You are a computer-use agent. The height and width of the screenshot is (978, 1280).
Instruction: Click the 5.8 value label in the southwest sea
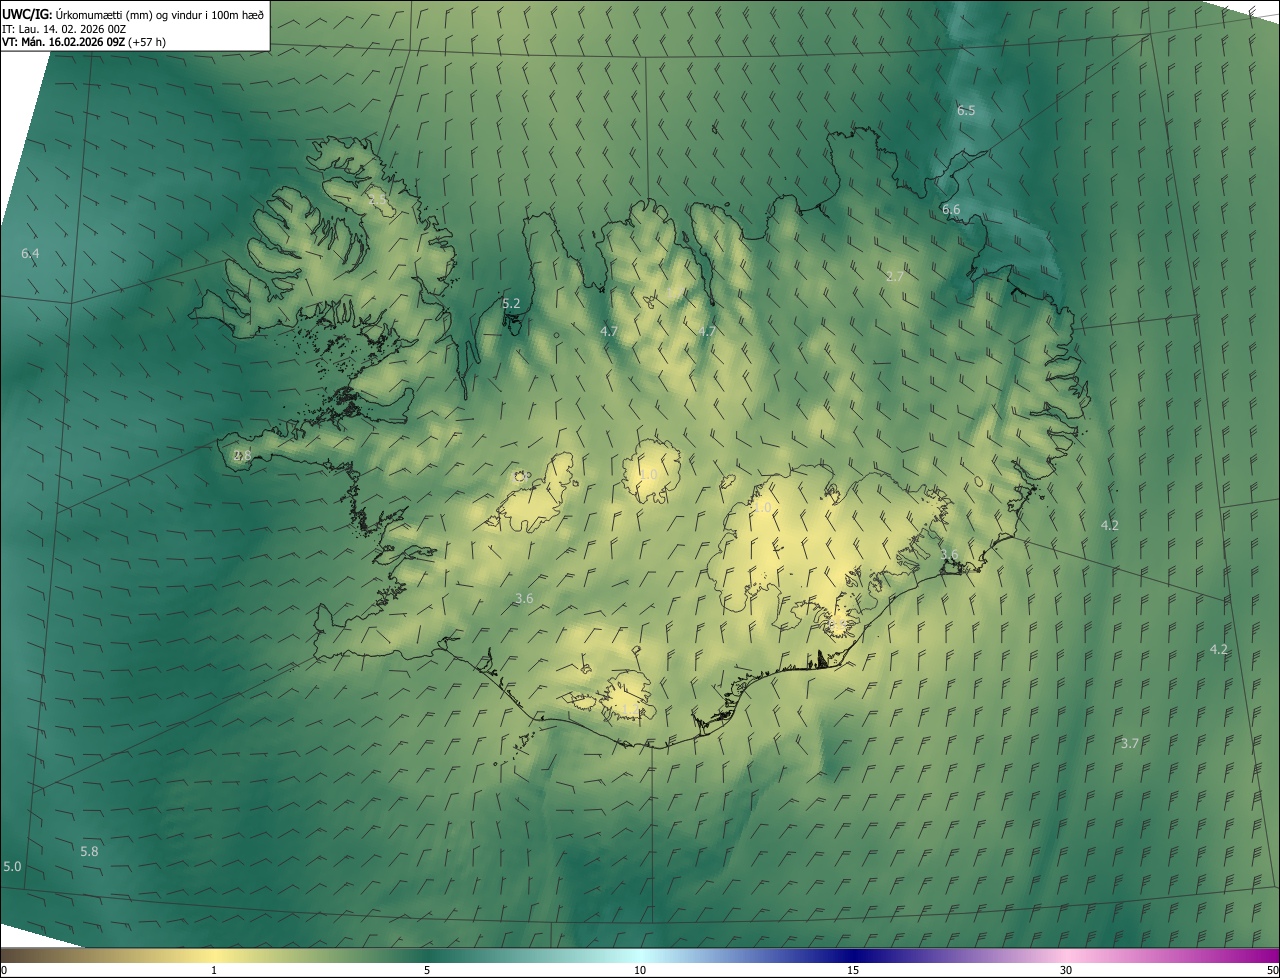point(89,851)
